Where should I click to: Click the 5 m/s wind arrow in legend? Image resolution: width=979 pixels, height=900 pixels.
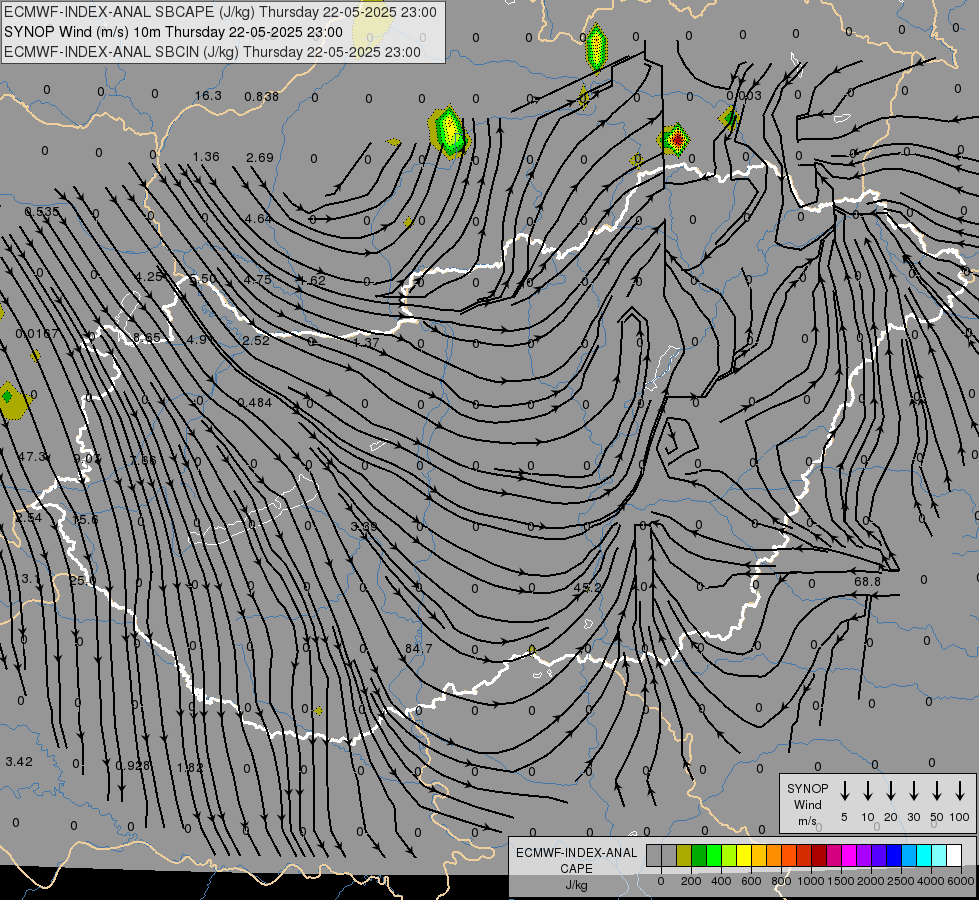coord(845,791)
